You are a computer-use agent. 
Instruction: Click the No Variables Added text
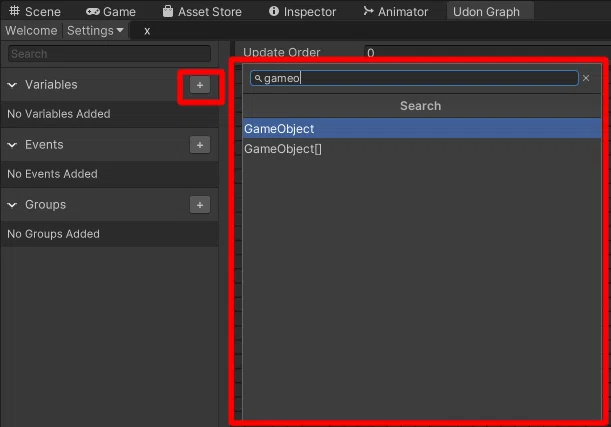[x=59, y=114]
